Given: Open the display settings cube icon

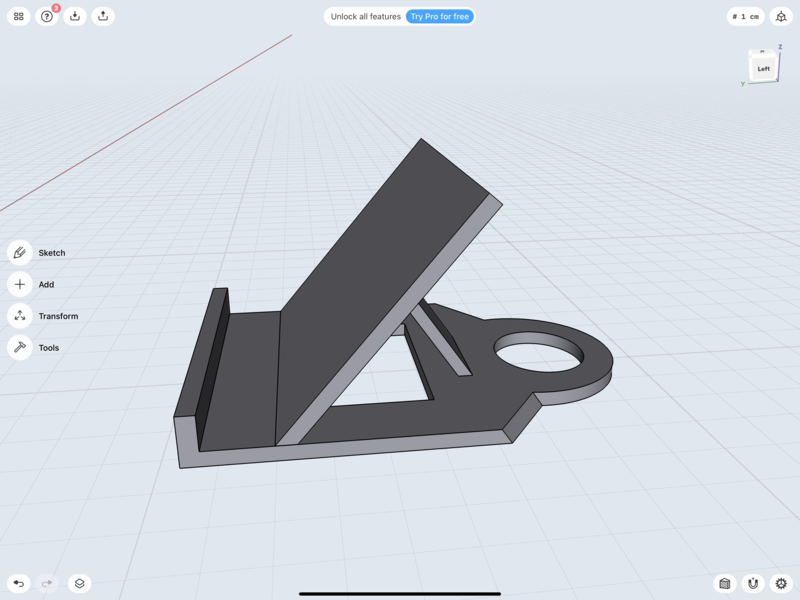Looking at the screenshot, I should pos(727,583).
